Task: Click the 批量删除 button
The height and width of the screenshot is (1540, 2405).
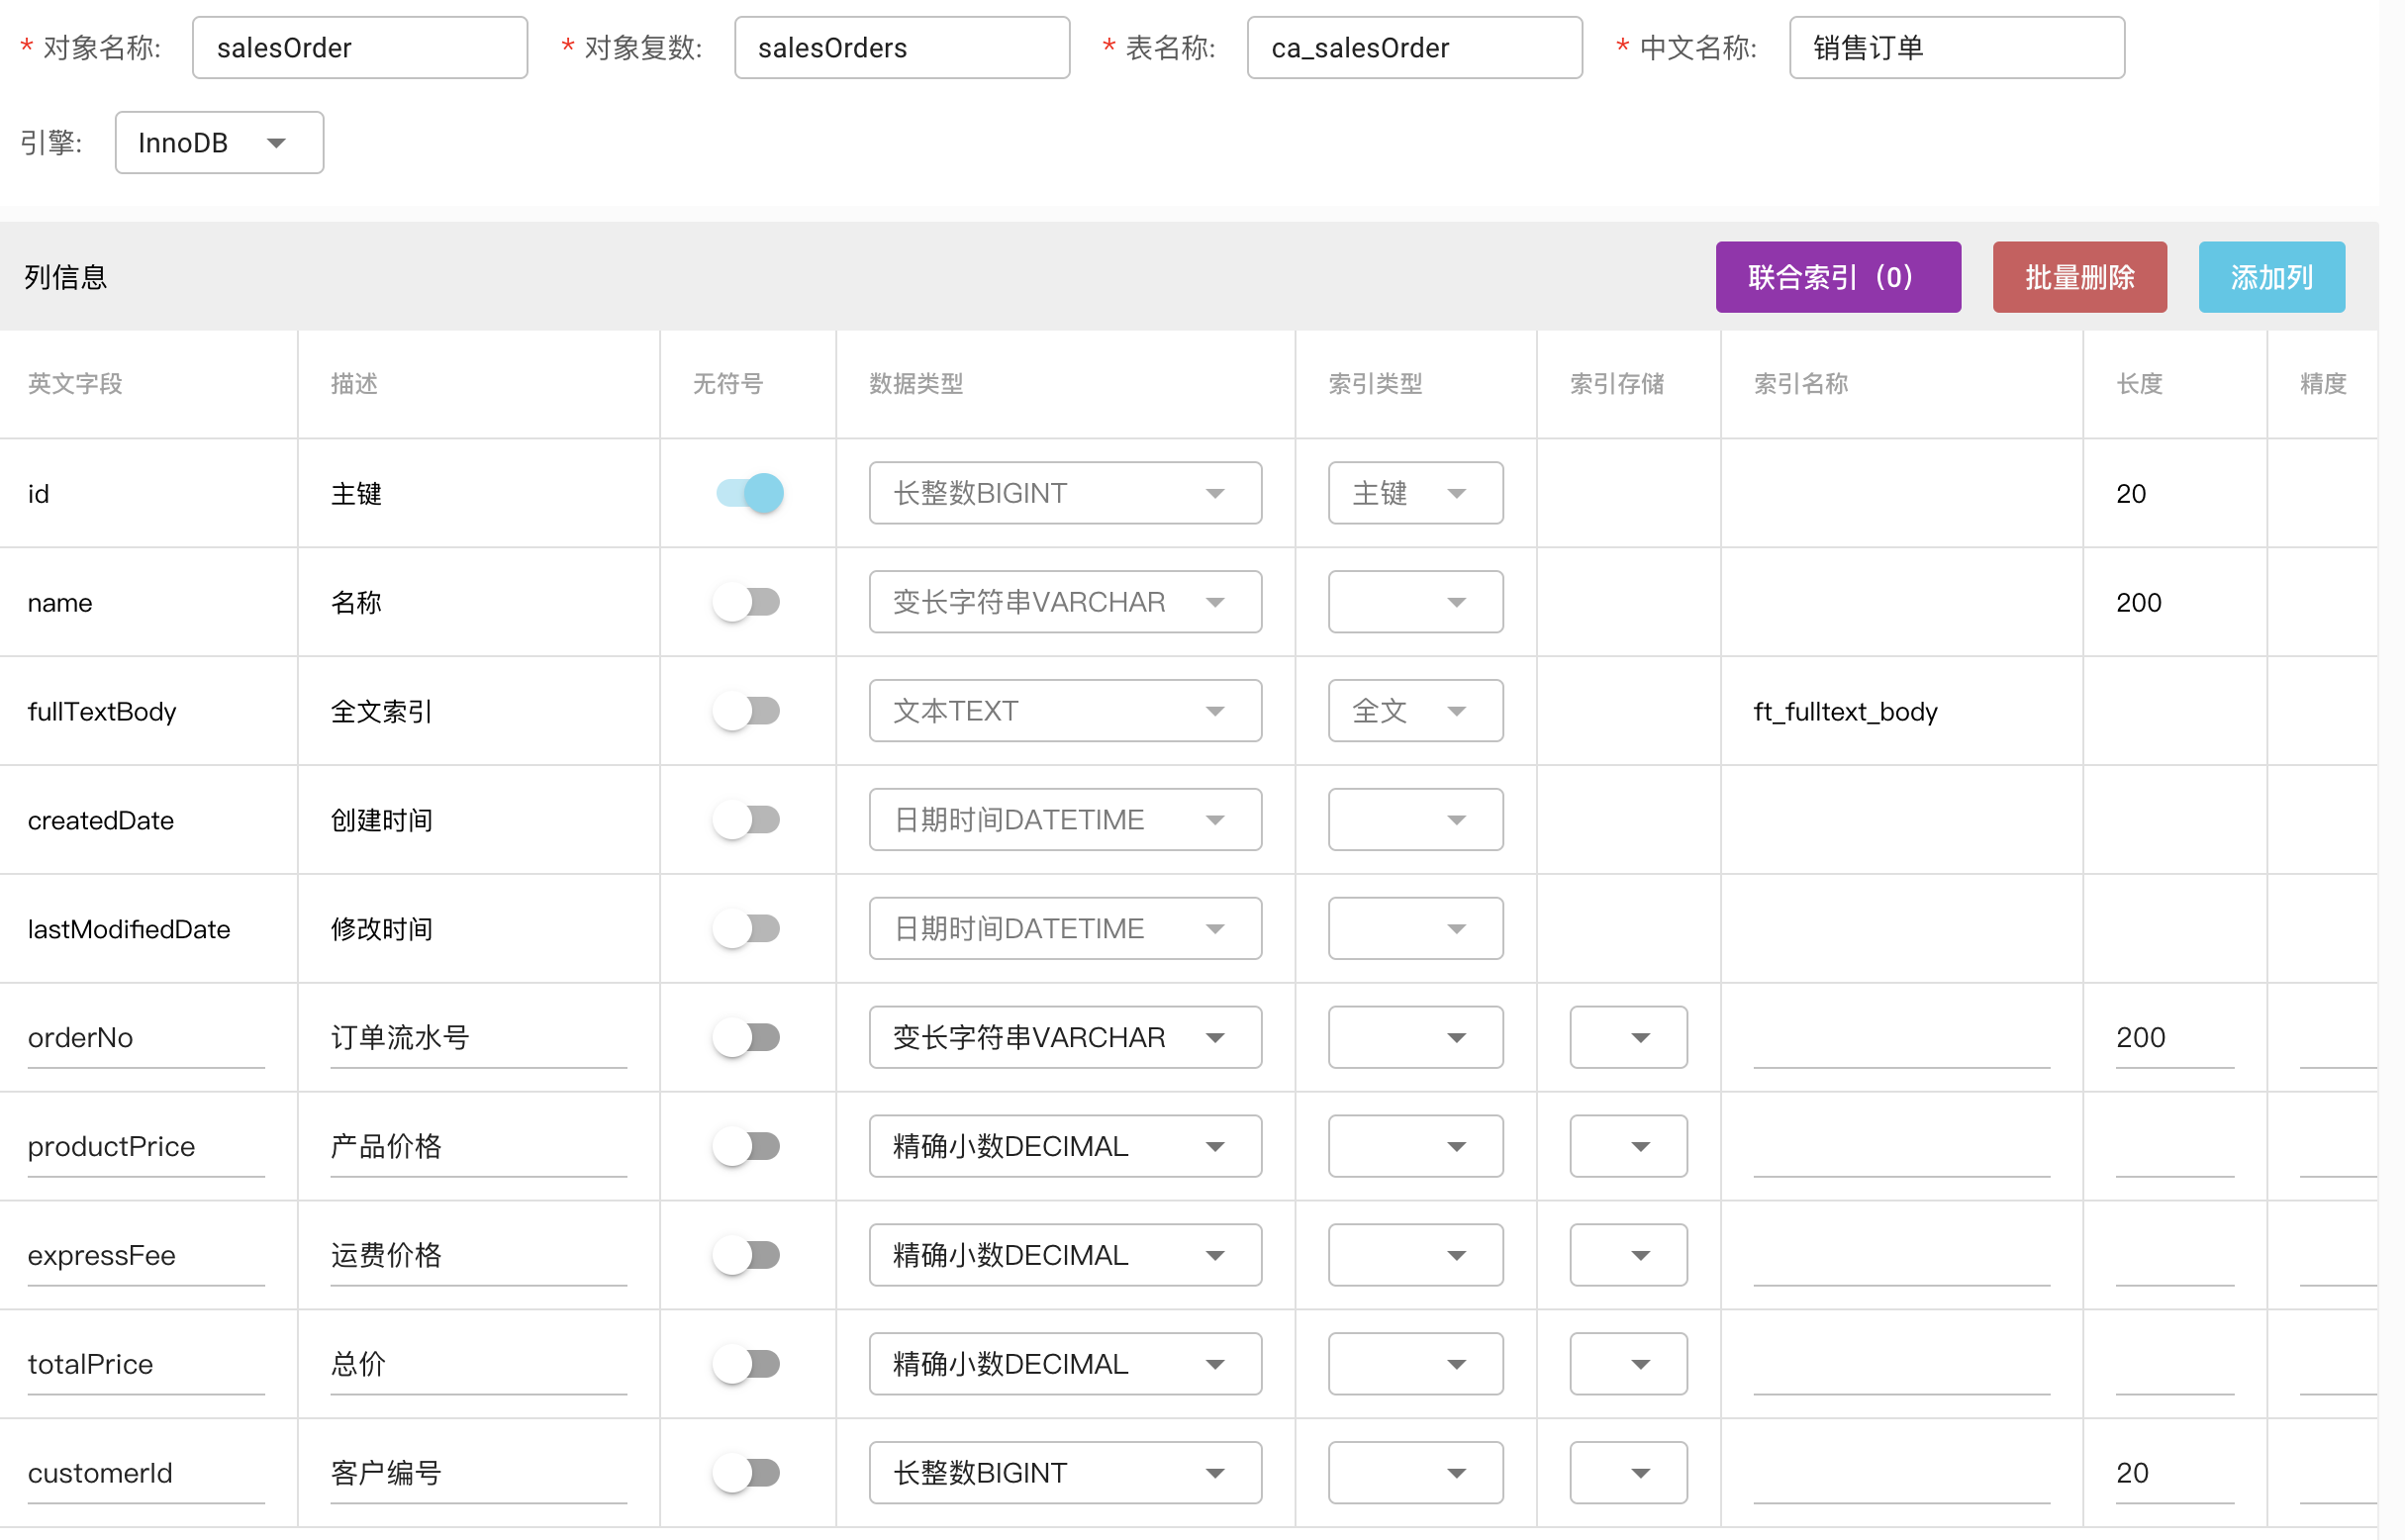Action: 2079,277
